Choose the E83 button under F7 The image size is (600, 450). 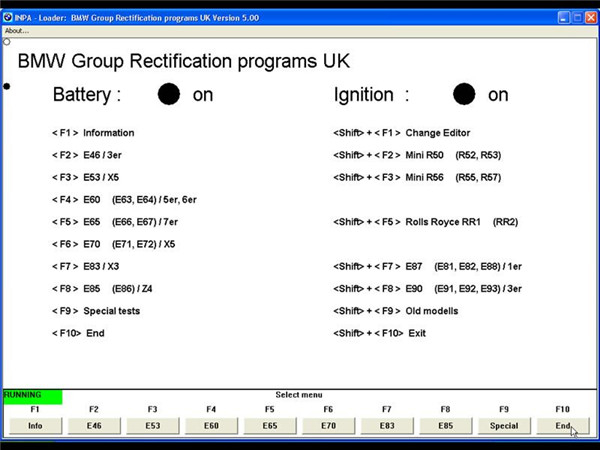tap(387, 426)
